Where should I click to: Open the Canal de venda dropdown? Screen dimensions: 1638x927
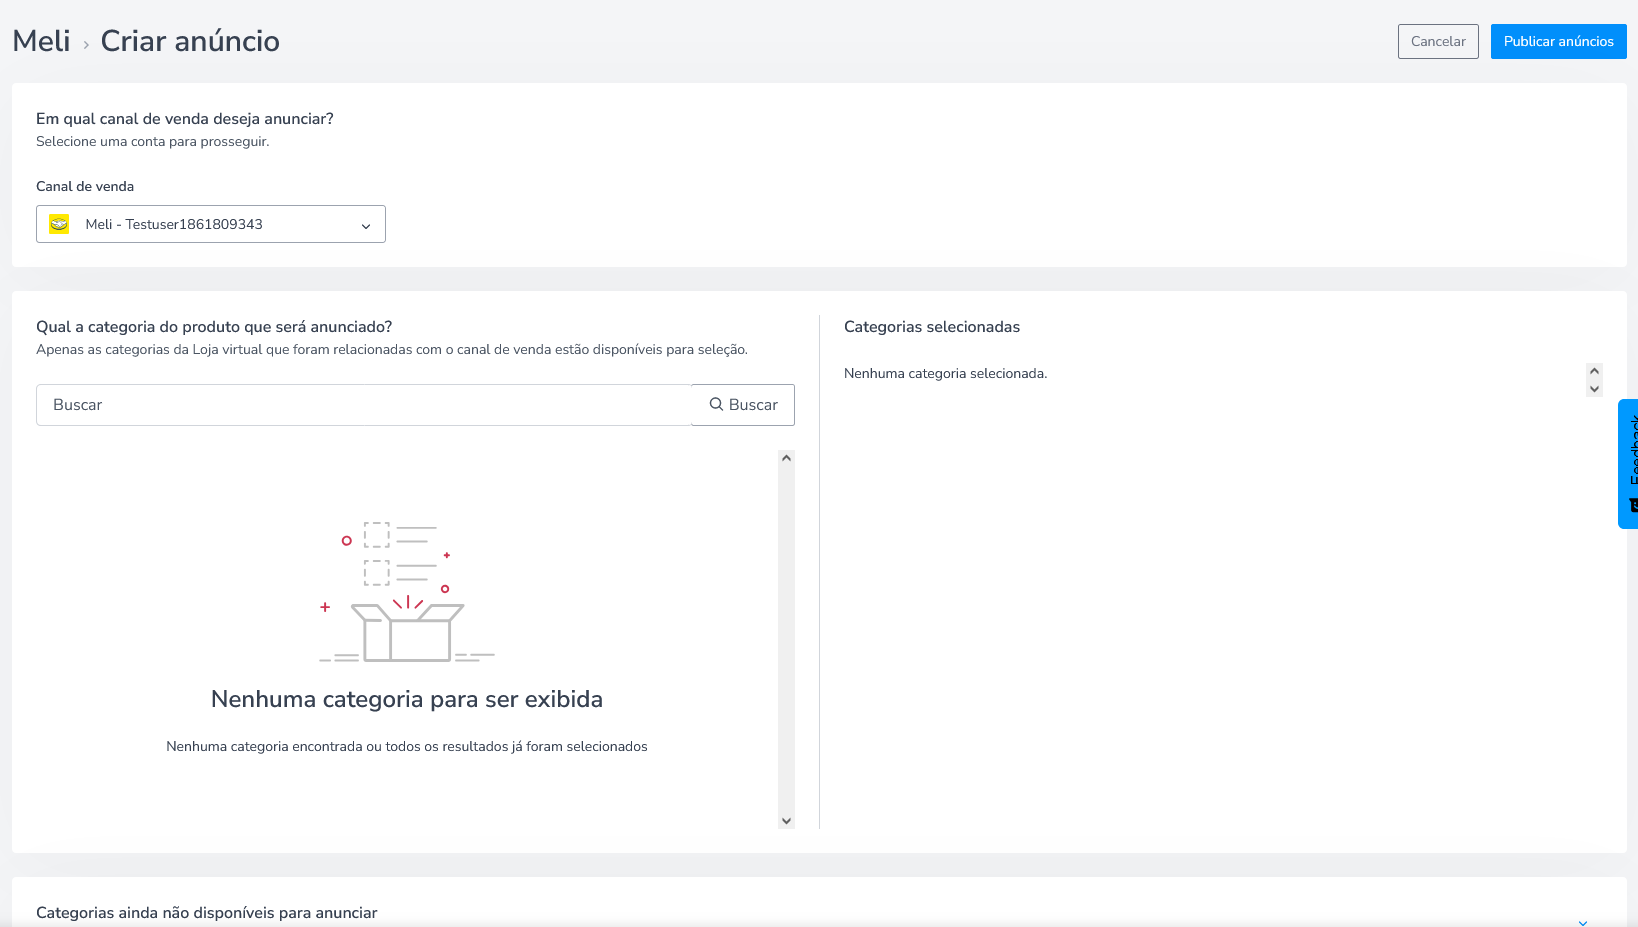[x=211, y=224]
